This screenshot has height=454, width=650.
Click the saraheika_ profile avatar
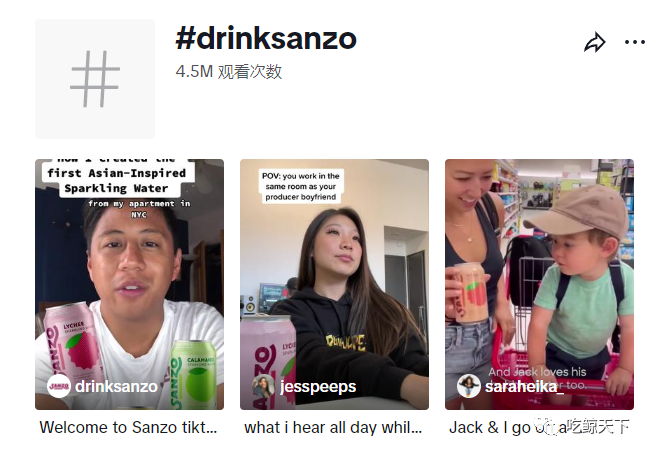pos(468,386)
